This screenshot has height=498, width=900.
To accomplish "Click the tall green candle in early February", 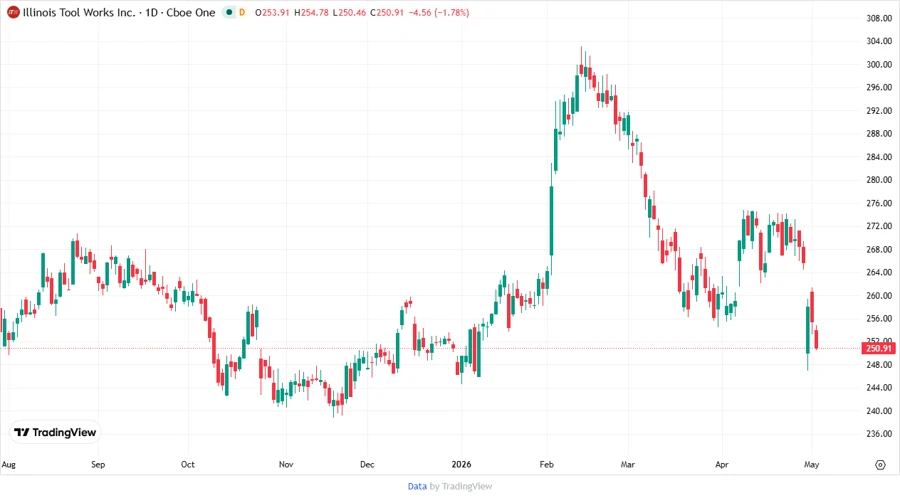I will [x=552, y=221].
